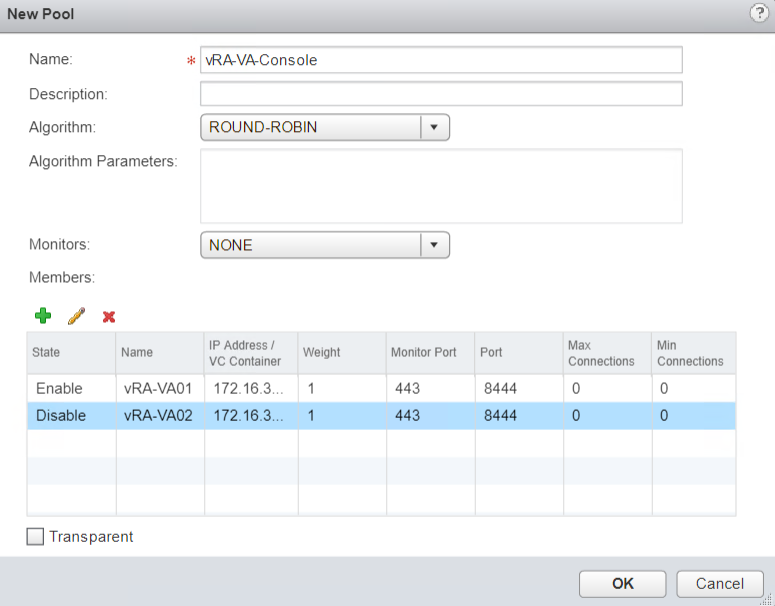Click the Algorithm Parameters text area
Image resolution: width=775 pixels, height=606 pixels.
(441, 186)
